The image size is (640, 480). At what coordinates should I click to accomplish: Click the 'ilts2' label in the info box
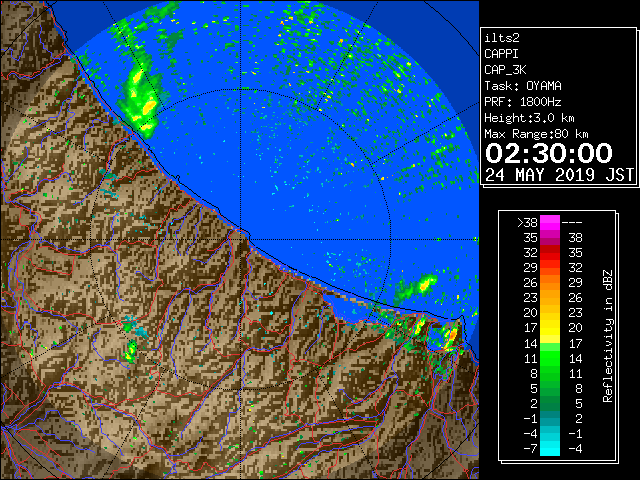(x=502, y=38)
